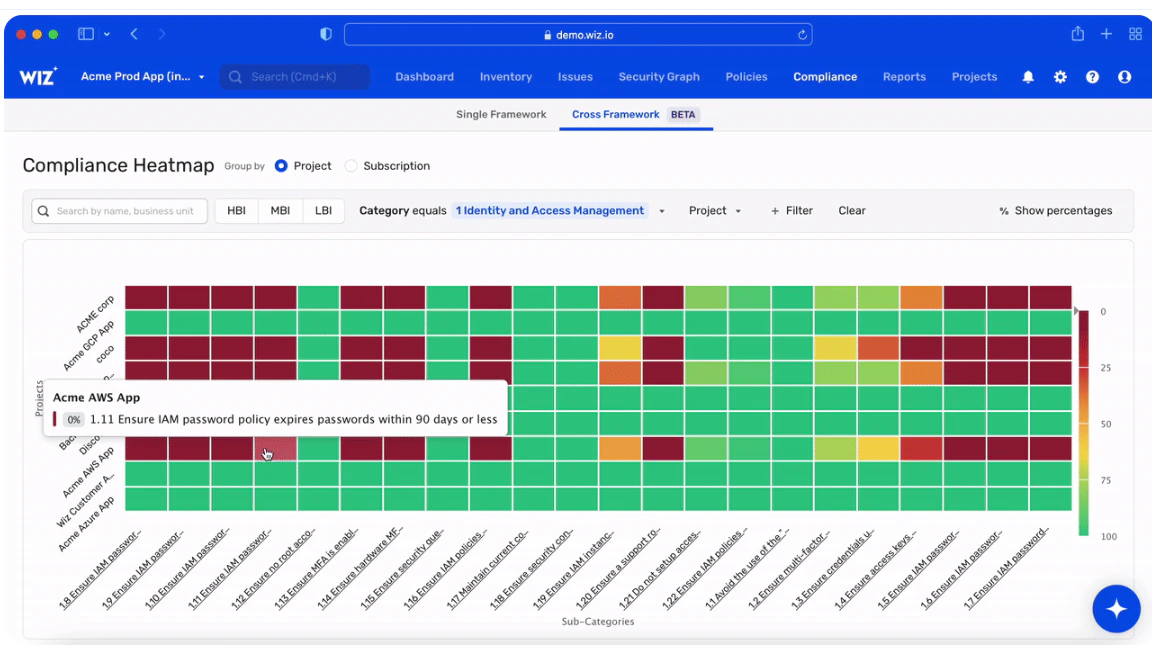Screen dimensions: 1152x656
Task: Click the AI assistant sparkle button
Action: (1116, 608)
